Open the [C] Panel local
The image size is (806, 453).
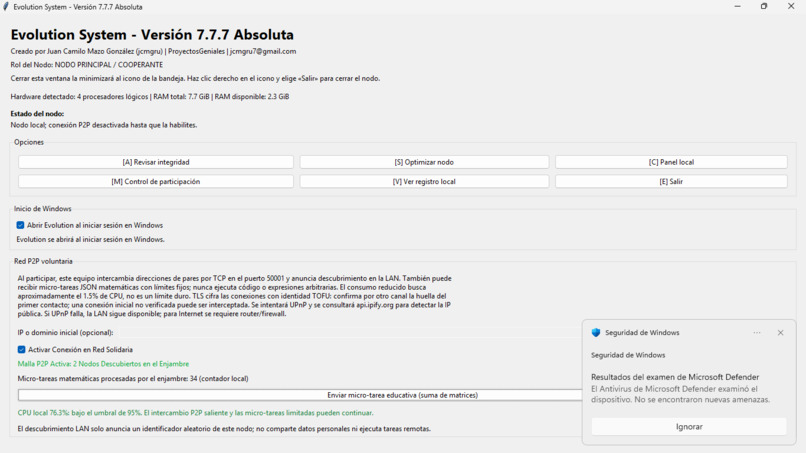click(671, 162)
